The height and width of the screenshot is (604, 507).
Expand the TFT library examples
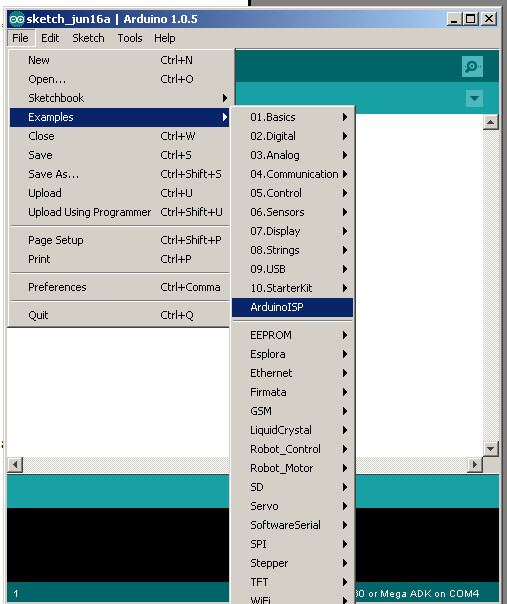click(292, 582)
